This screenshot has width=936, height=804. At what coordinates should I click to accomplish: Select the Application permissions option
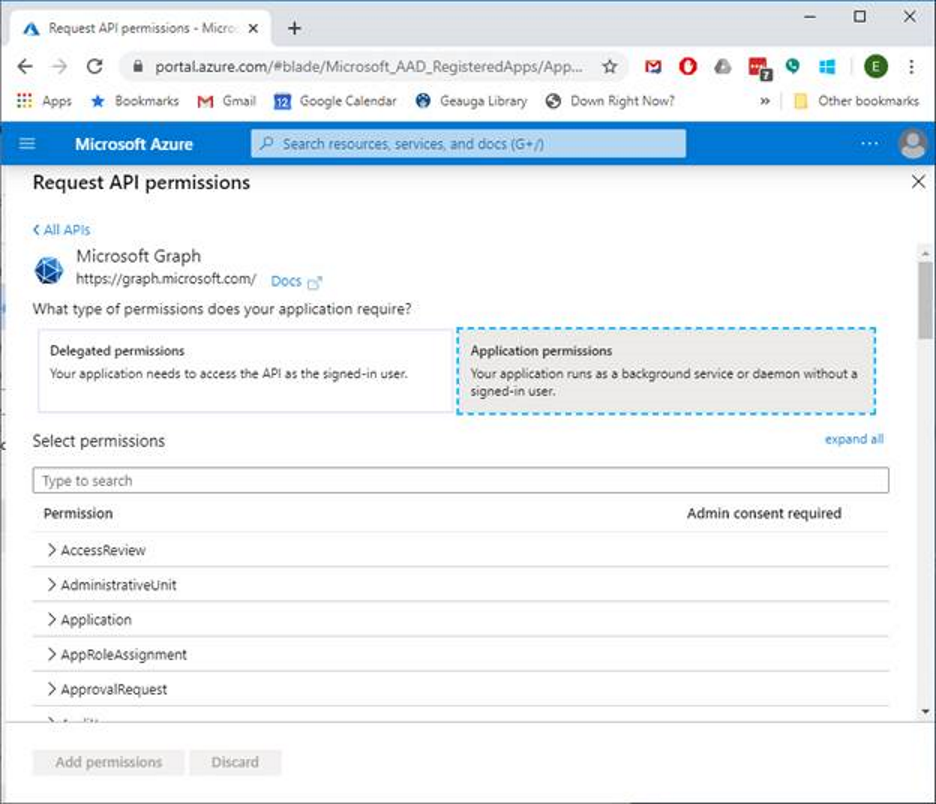[x=666, y=371]
